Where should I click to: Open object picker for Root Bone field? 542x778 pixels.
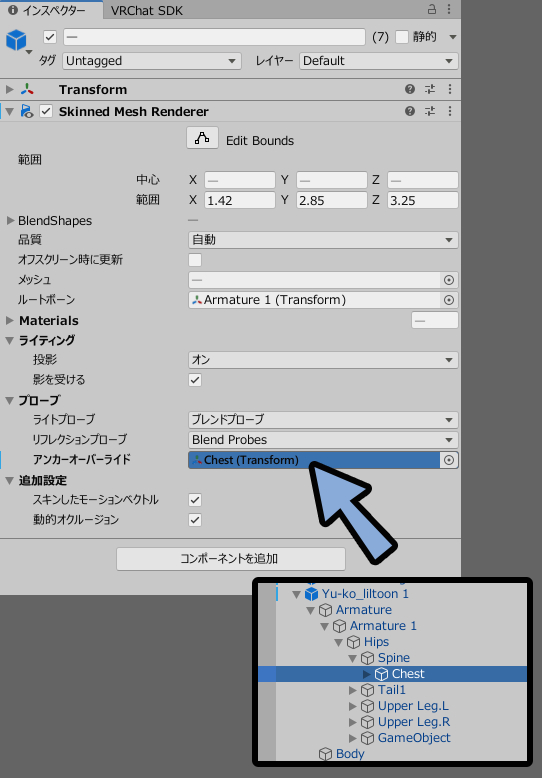click(449, 300)
